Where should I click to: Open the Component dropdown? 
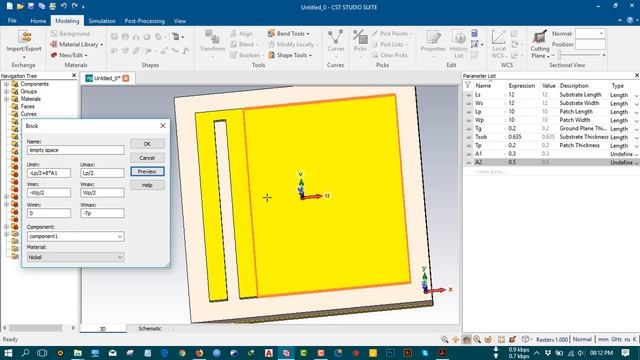pos(76,236)
